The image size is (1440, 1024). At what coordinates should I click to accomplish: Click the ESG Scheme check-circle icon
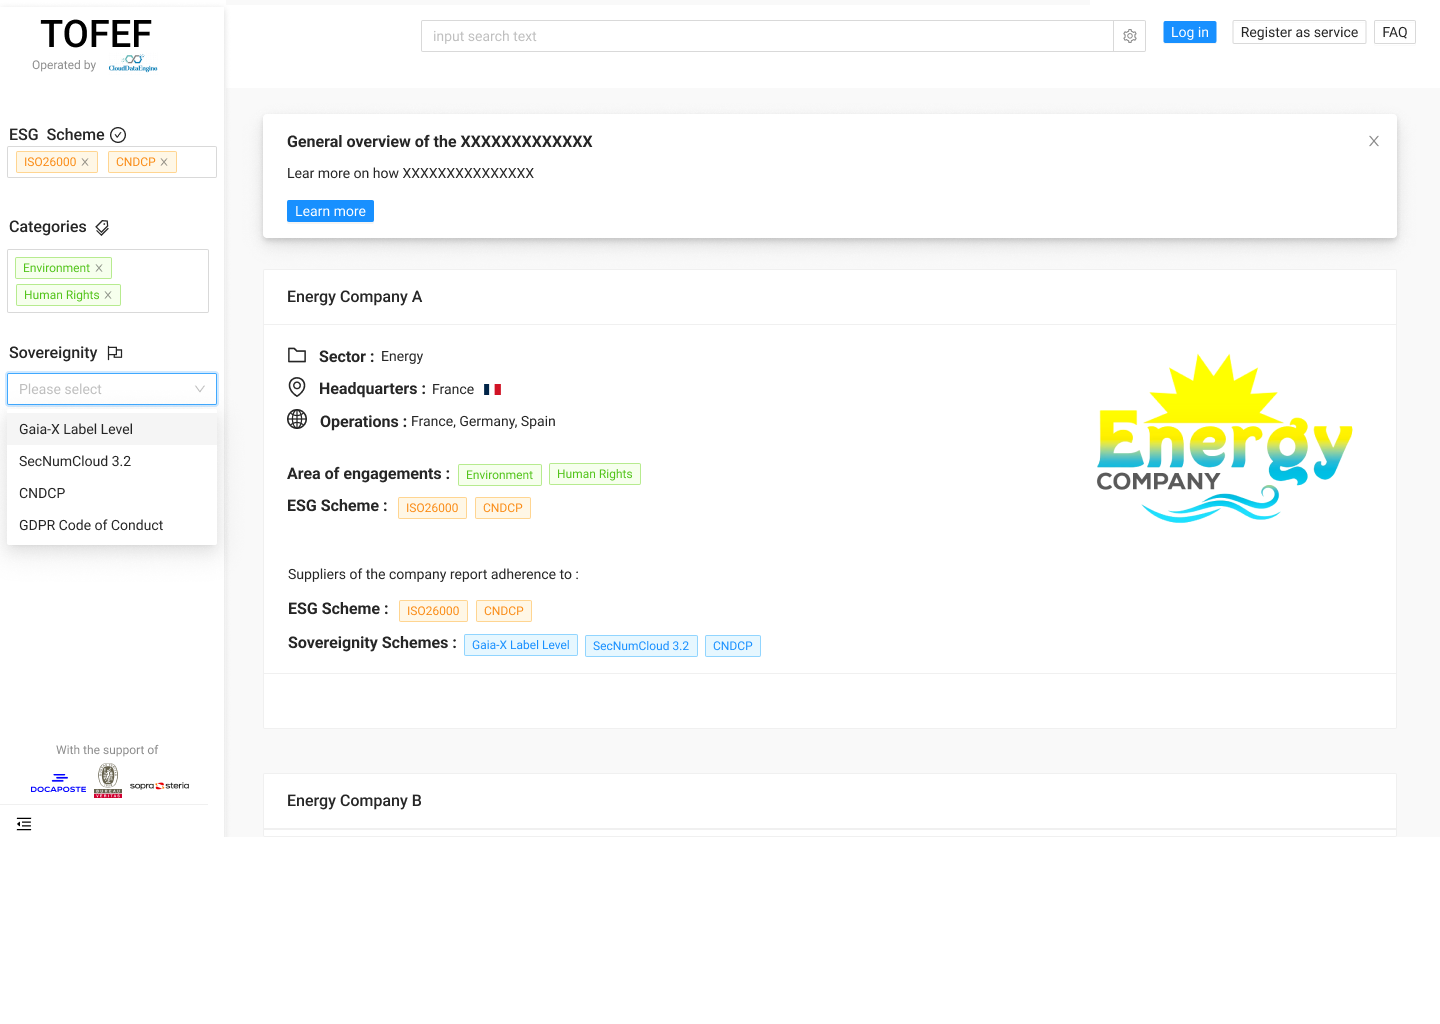coord(118,135)
